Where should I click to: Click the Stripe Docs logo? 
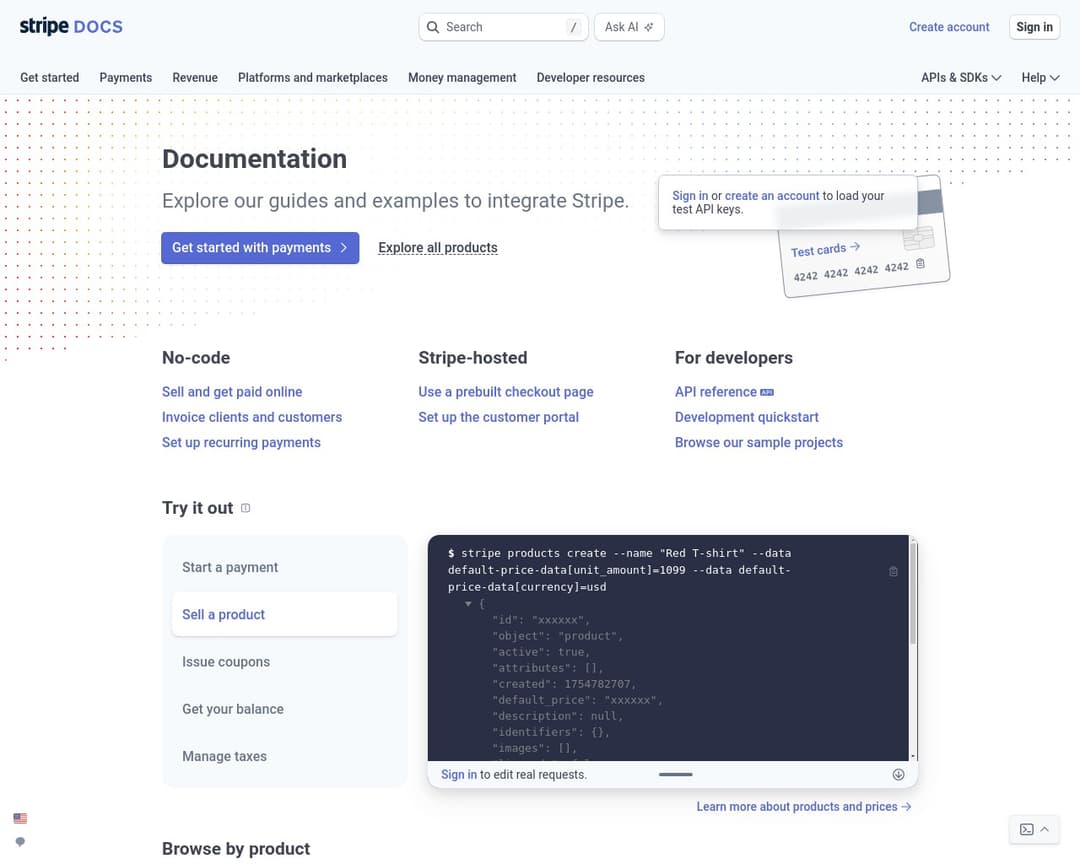coord(71,26)
